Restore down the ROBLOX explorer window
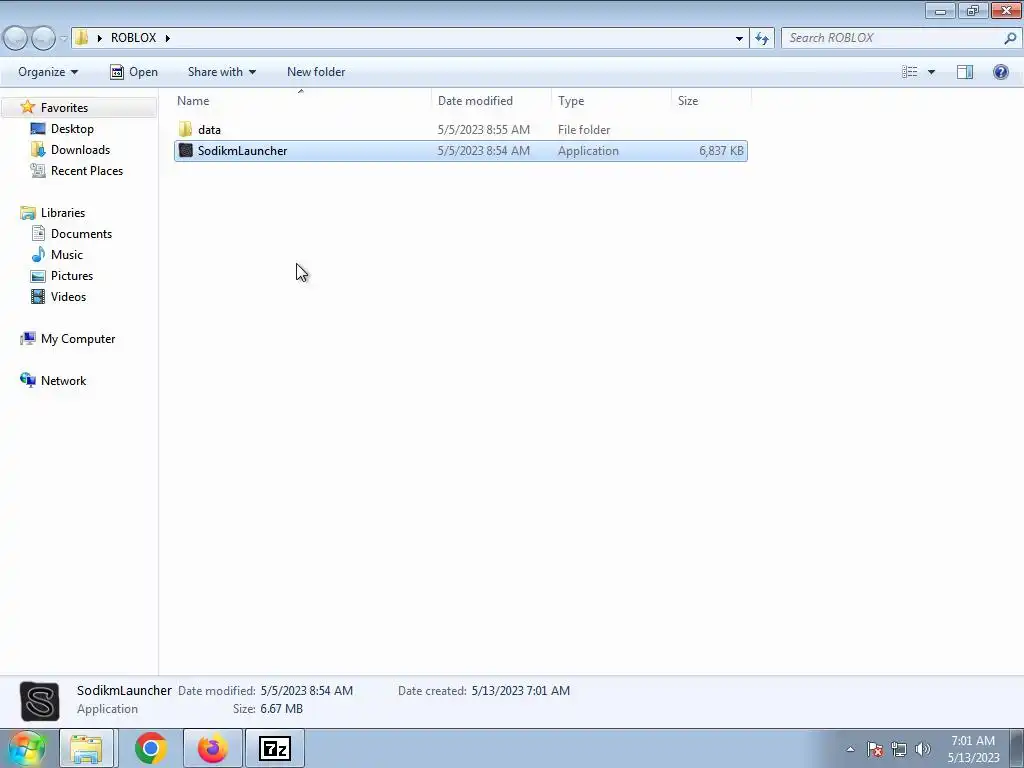Screen dimensions: 1024x768 pyautogui.click(x=972, y=10)
